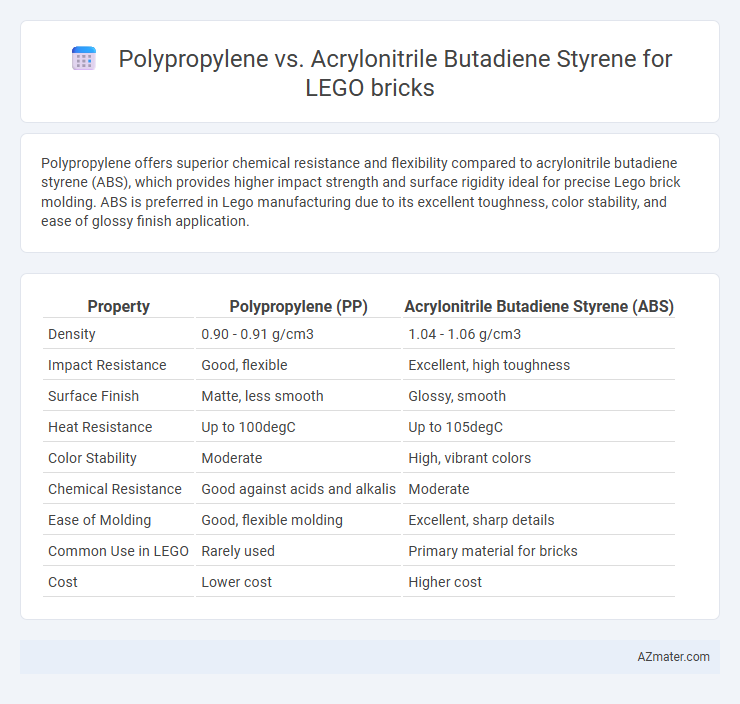The width and height of the screenshot is (740, 704).
Task: Click the 'Polypropylene (PP)' column header
Action: [298, 306]
